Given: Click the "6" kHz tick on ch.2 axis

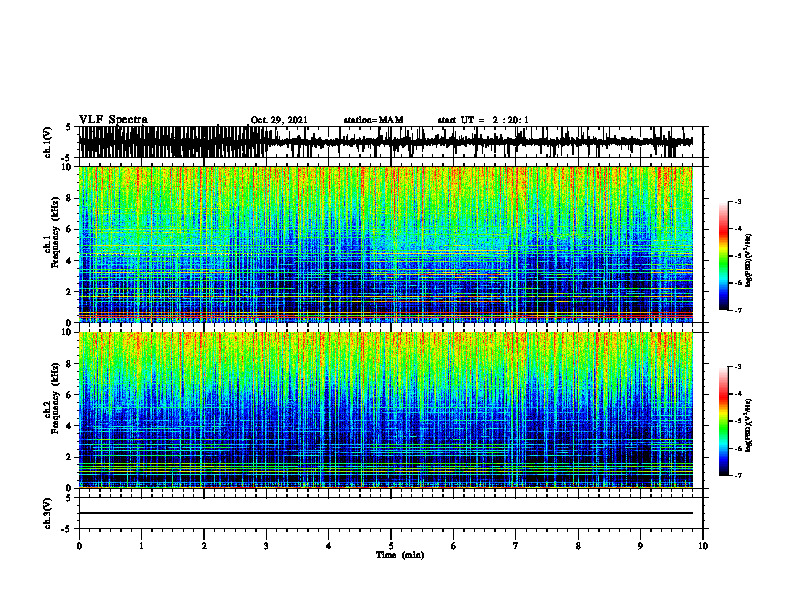Looking at the screenshot, I should [x=70, y=395].
